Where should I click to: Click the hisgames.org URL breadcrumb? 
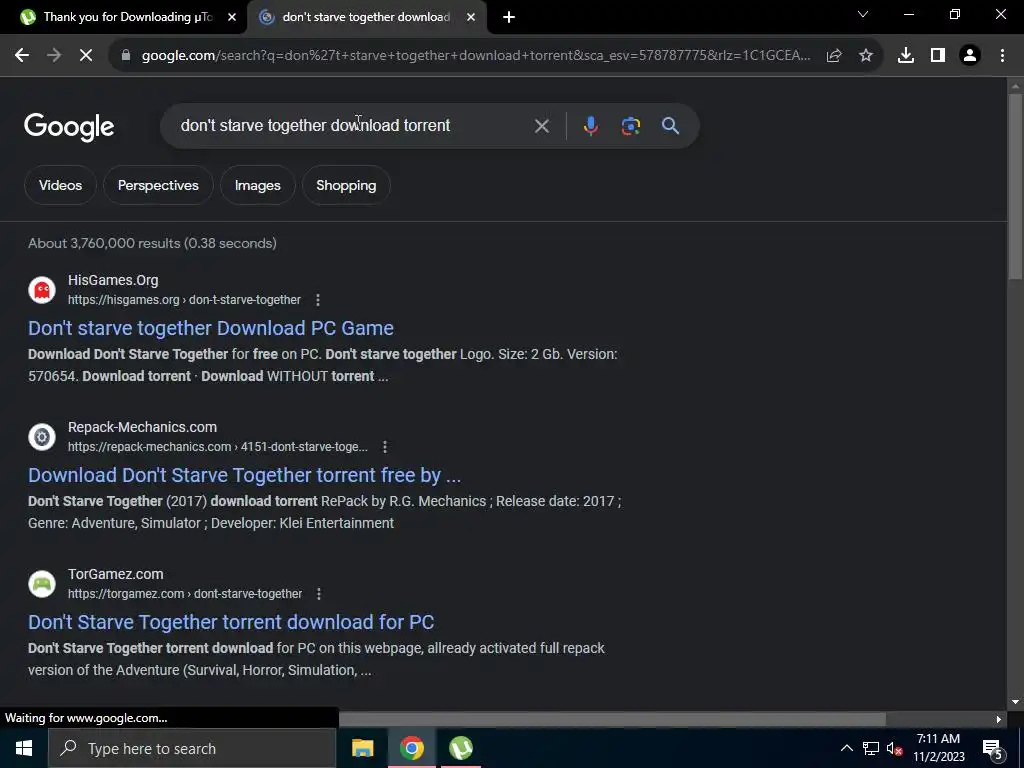pyautogui.click(x=184, y=300)
